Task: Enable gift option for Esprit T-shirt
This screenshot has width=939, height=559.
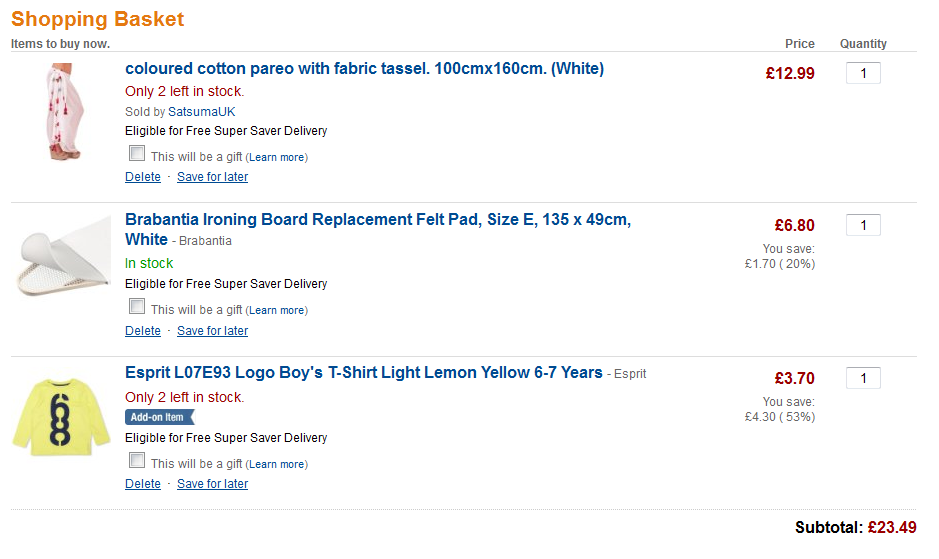Action: (x=137, y=461)
